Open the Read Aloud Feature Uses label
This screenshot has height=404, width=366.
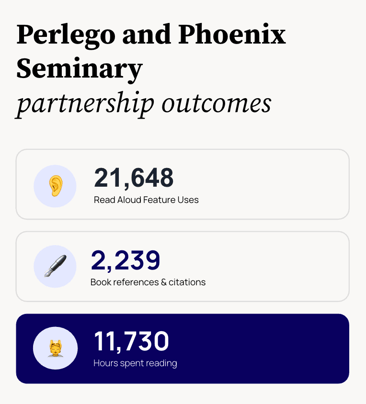click(x=146, y=200)
